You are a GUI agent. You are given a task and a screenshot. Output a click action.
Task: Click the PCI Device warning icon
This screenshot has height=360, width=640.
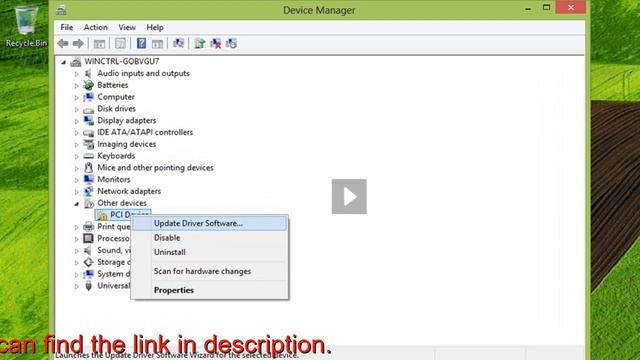coord(102,216)
